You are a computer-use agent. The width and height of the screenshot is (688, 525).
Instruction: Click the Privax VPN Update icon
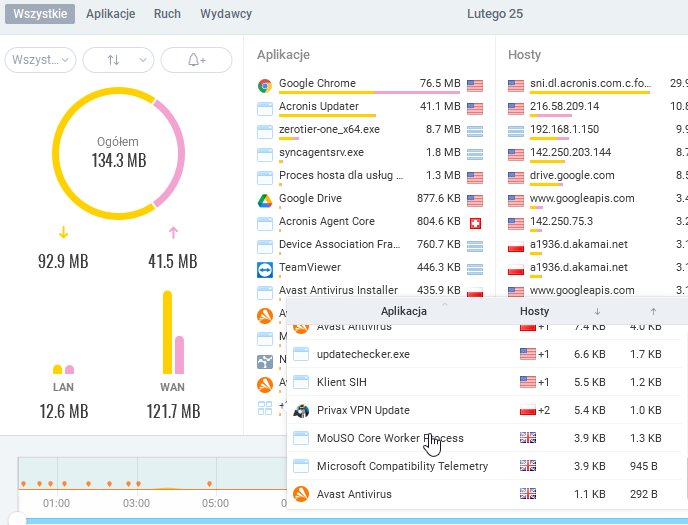point(301,411)
